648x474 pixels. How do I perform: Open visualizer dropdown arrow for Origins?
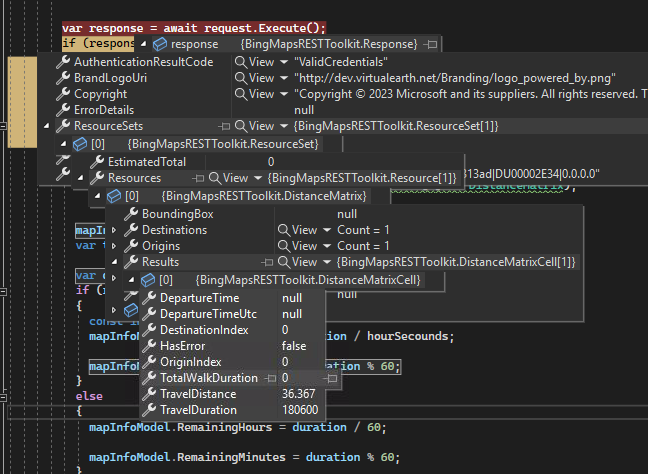pyautogui.click(x=327, y=246)
